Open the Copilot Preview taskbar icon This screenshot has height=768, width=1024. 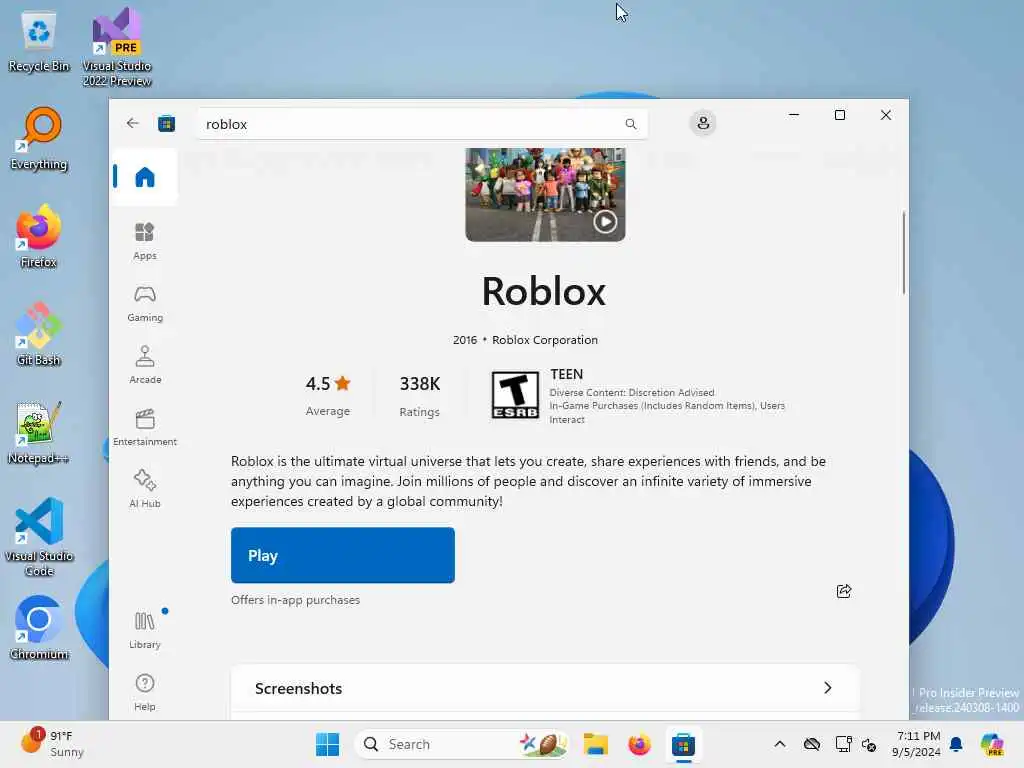click(x=992, y=744)
